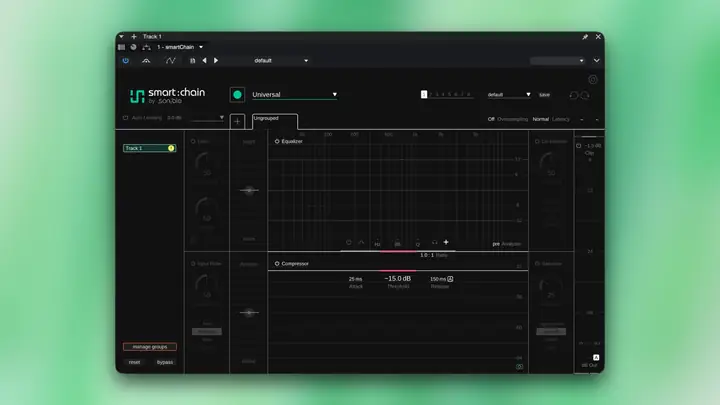This screenshot has width=720, height=405.
Task: Click the redo arrow icon
Action: click(585, 95)
